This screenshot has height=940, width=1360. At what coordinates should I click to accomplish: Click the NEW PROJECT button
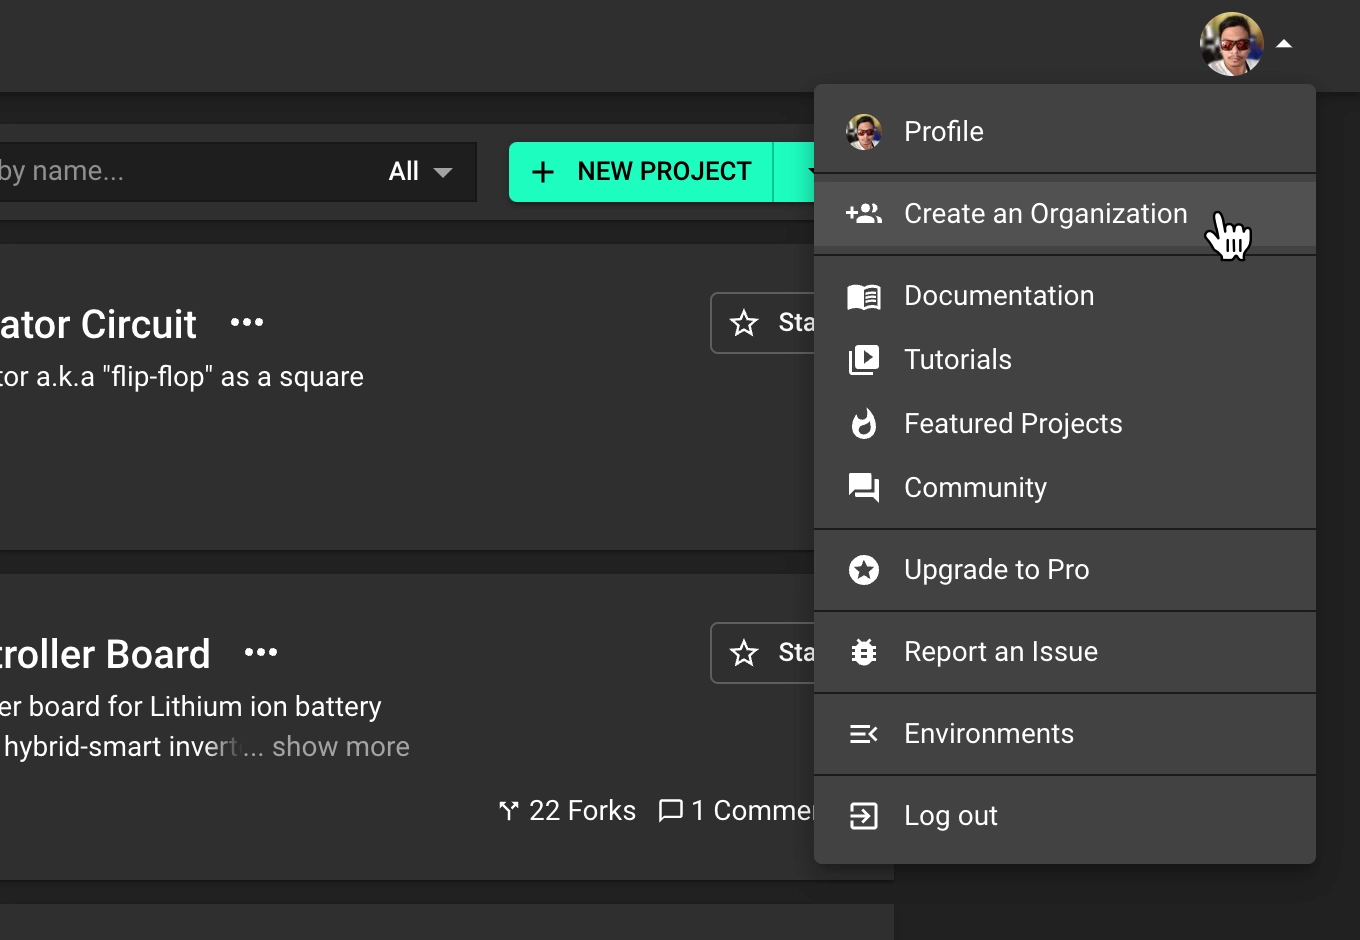(x=645, y=171)
